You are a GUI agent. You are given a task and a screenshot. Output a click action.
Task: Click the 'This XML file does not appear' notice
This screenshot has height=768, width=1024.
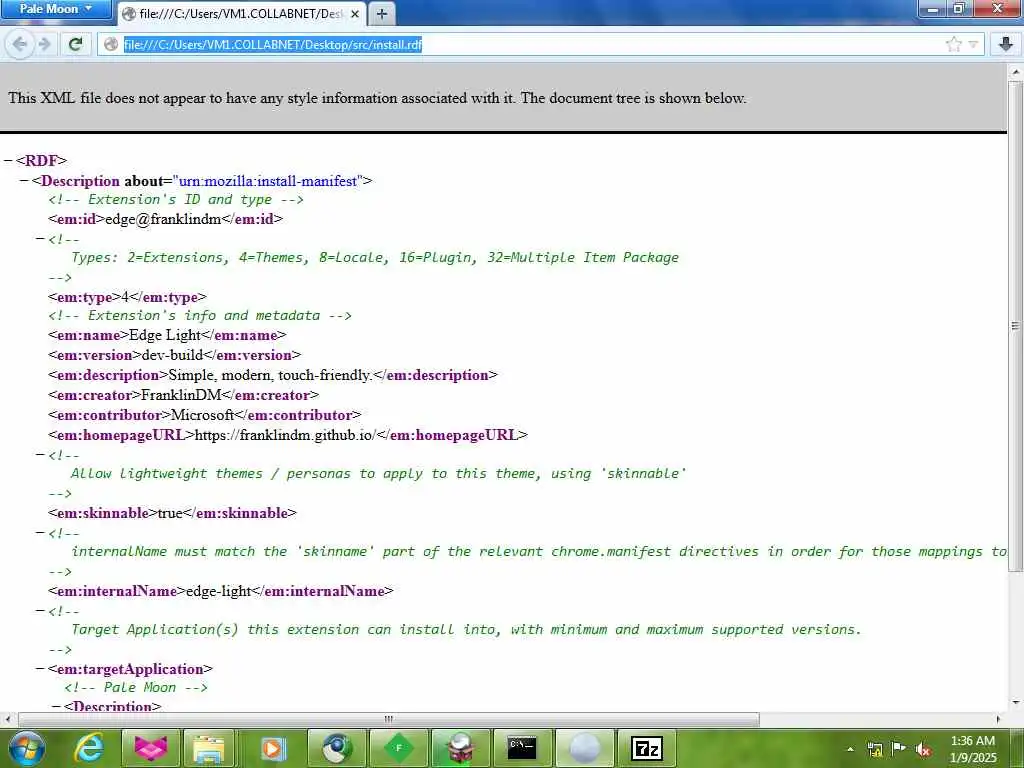point(377,99)
